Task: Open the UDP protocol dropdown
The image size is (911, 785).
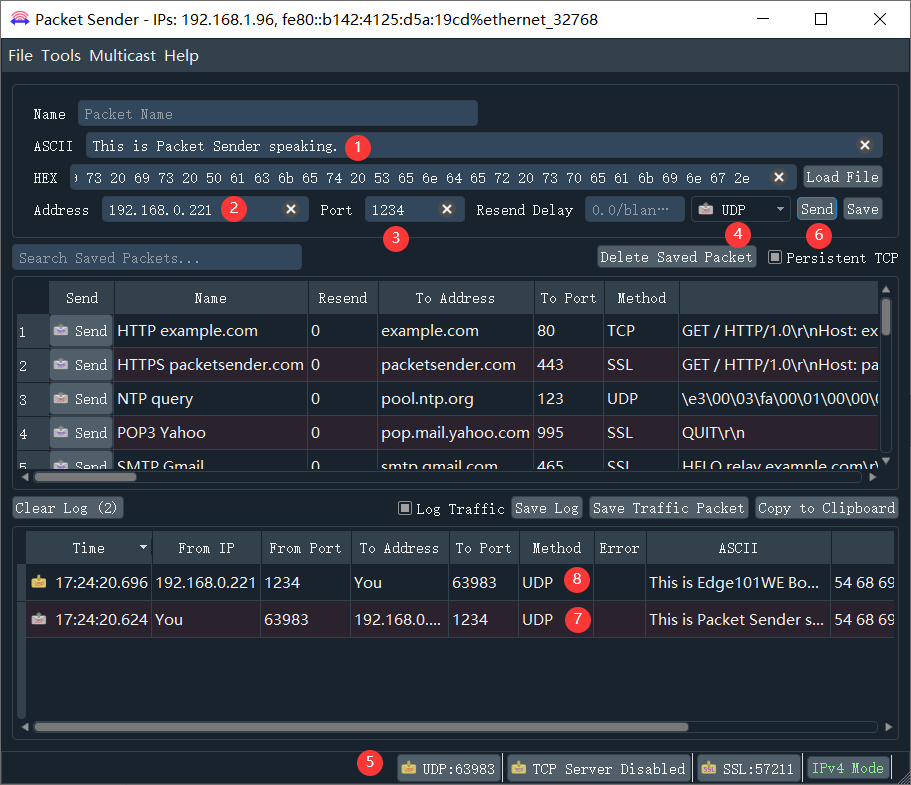Action: [x=741, y=209]
